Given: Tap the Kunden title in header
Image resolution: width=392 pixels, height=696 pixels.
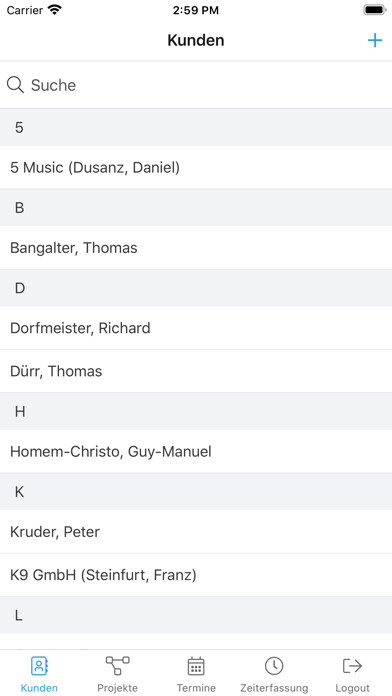Looking at the screenshot, I should coord(196,40).
